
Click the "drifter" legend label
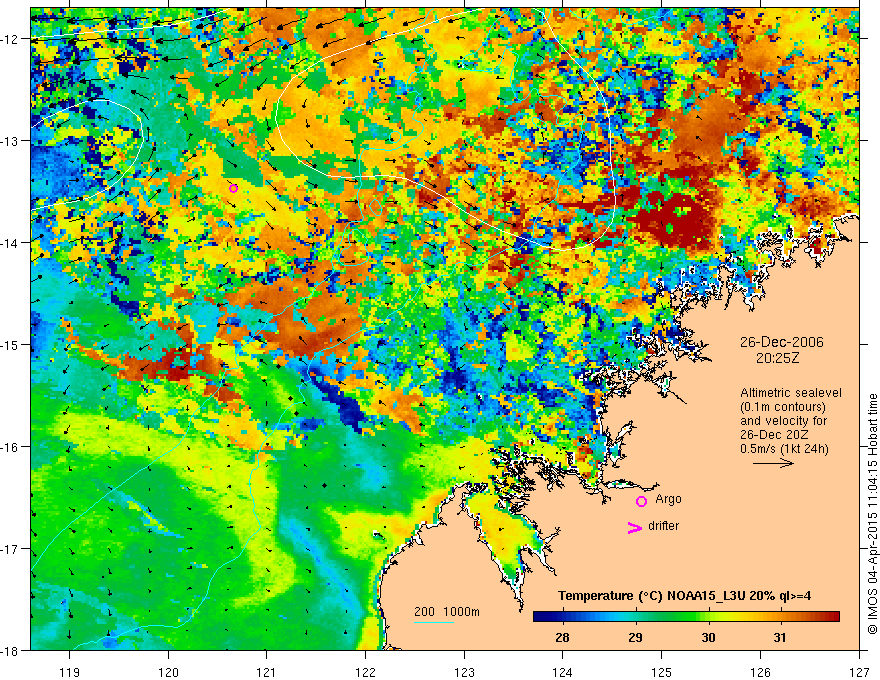point(663,526)
